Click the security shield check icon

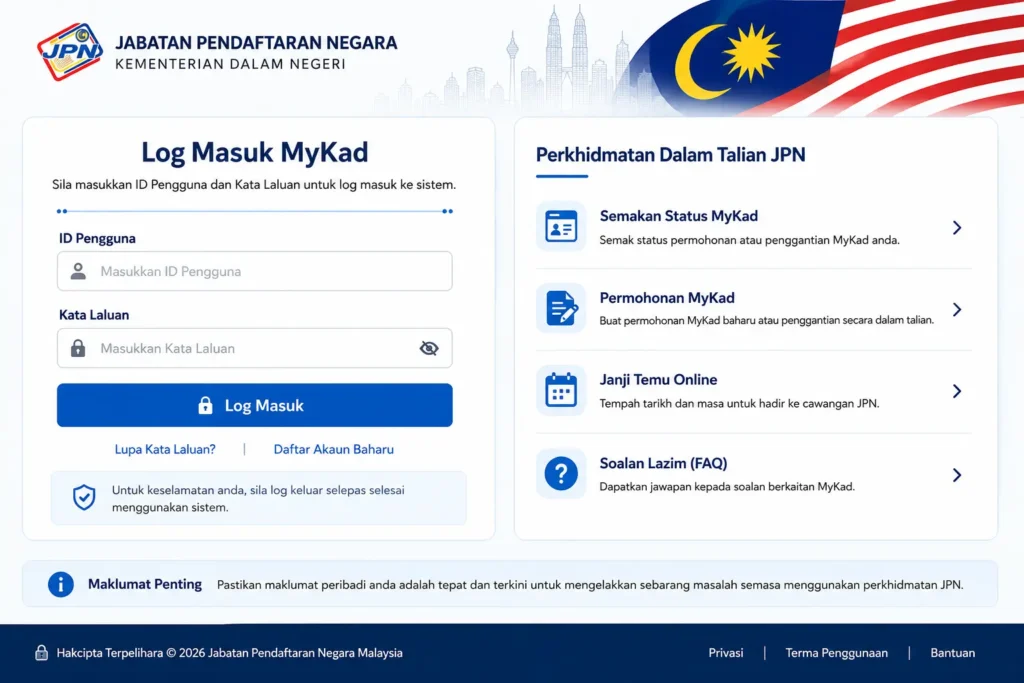click(84, 498)
